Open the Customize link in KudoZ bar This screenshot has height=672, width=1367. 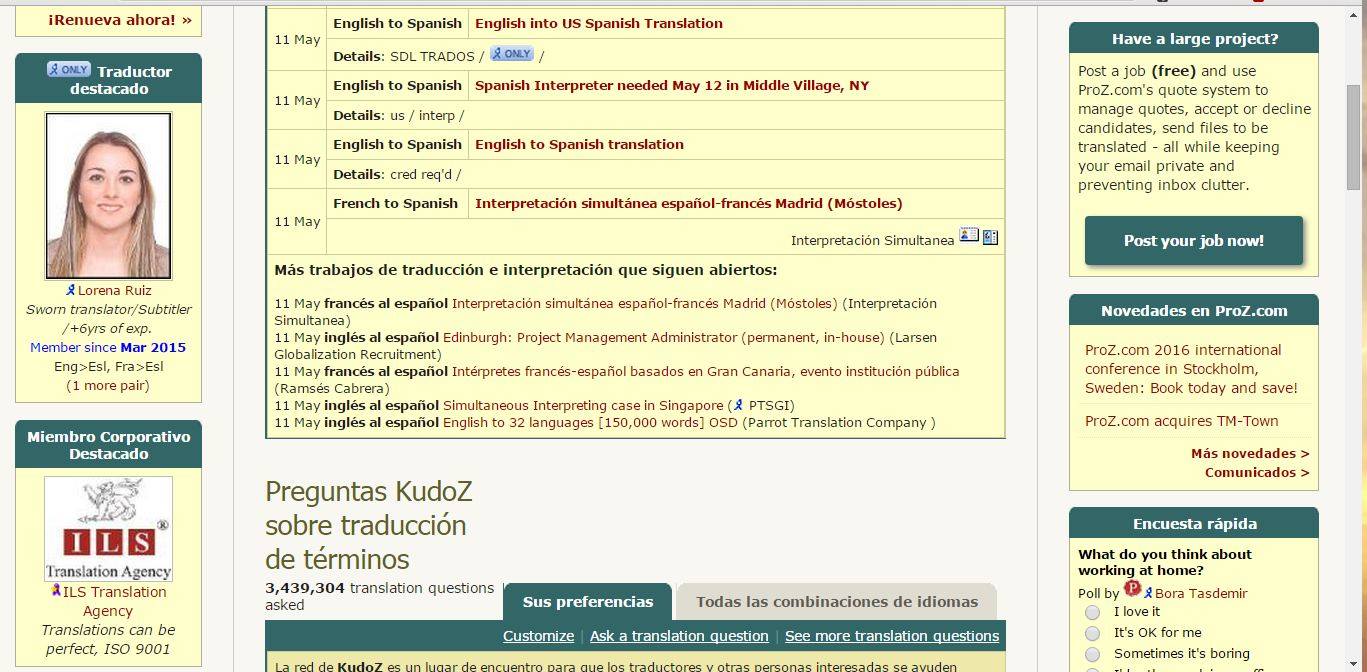point(538,636)
